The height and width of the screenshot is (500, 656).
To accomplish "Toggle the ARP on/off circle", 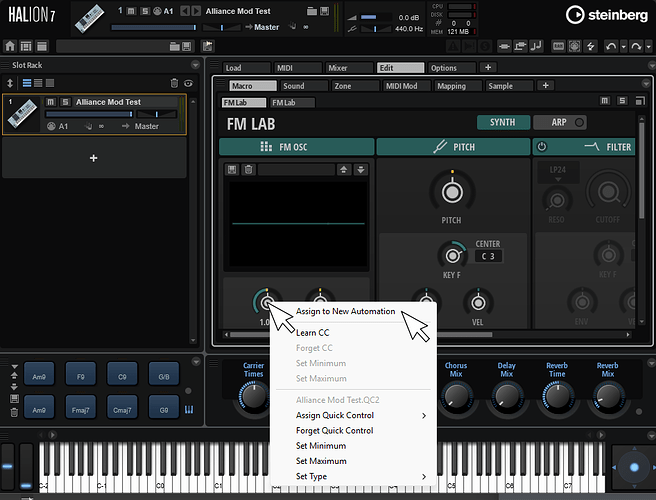I will coord(579,123).
